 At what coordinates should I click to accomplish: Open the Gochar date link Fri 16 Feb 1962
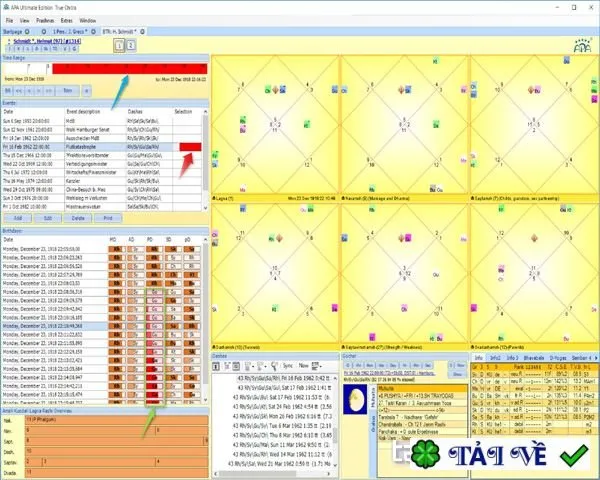pyautogui.click(x=389, y=373)
